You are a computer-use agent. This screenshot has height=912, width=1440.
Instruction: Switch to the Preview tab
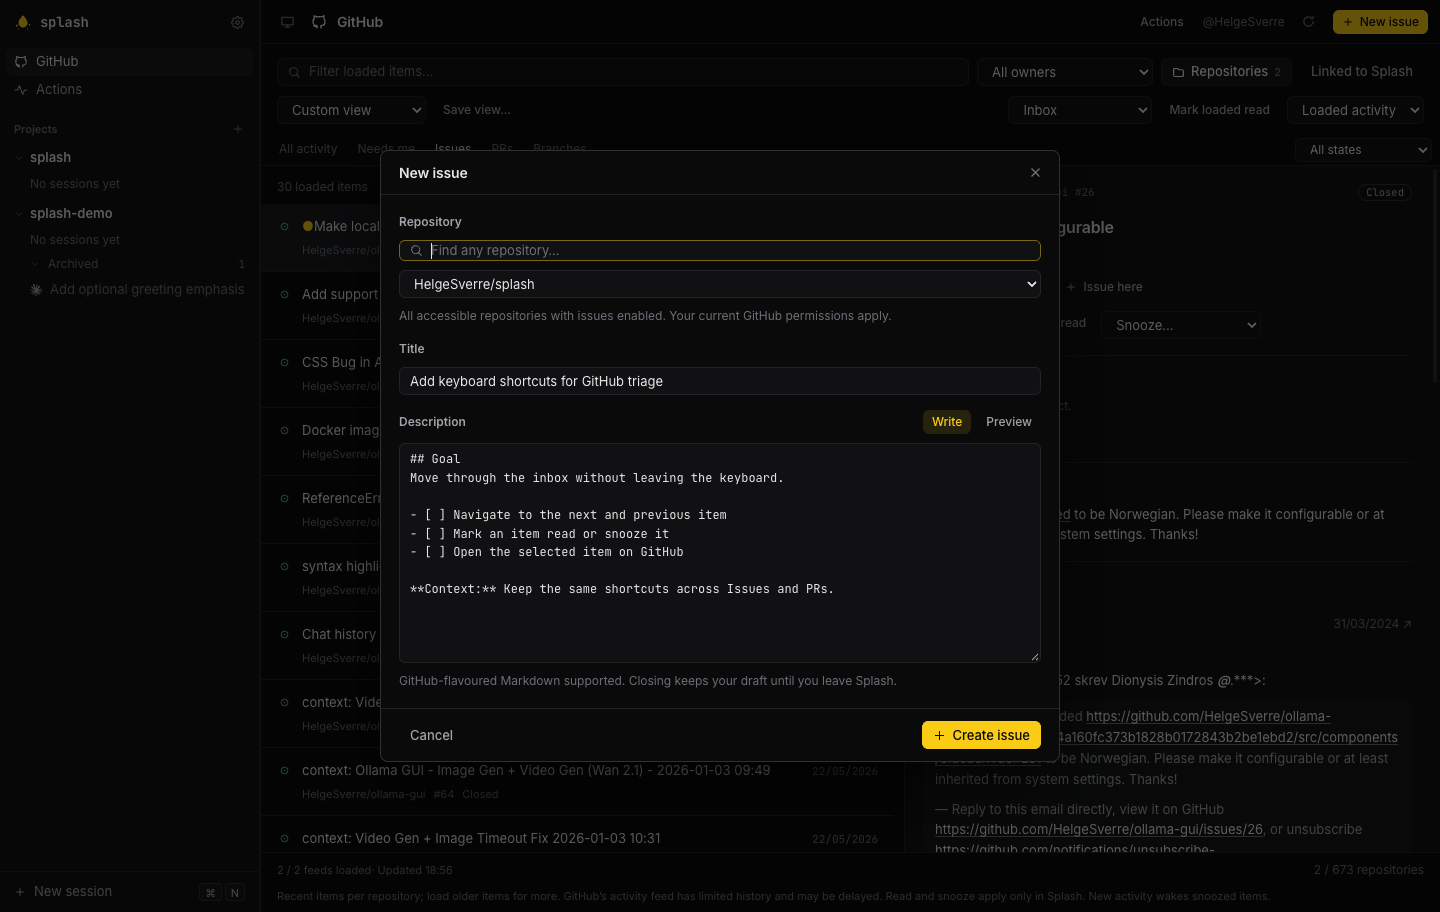[x=1008, y=422]
